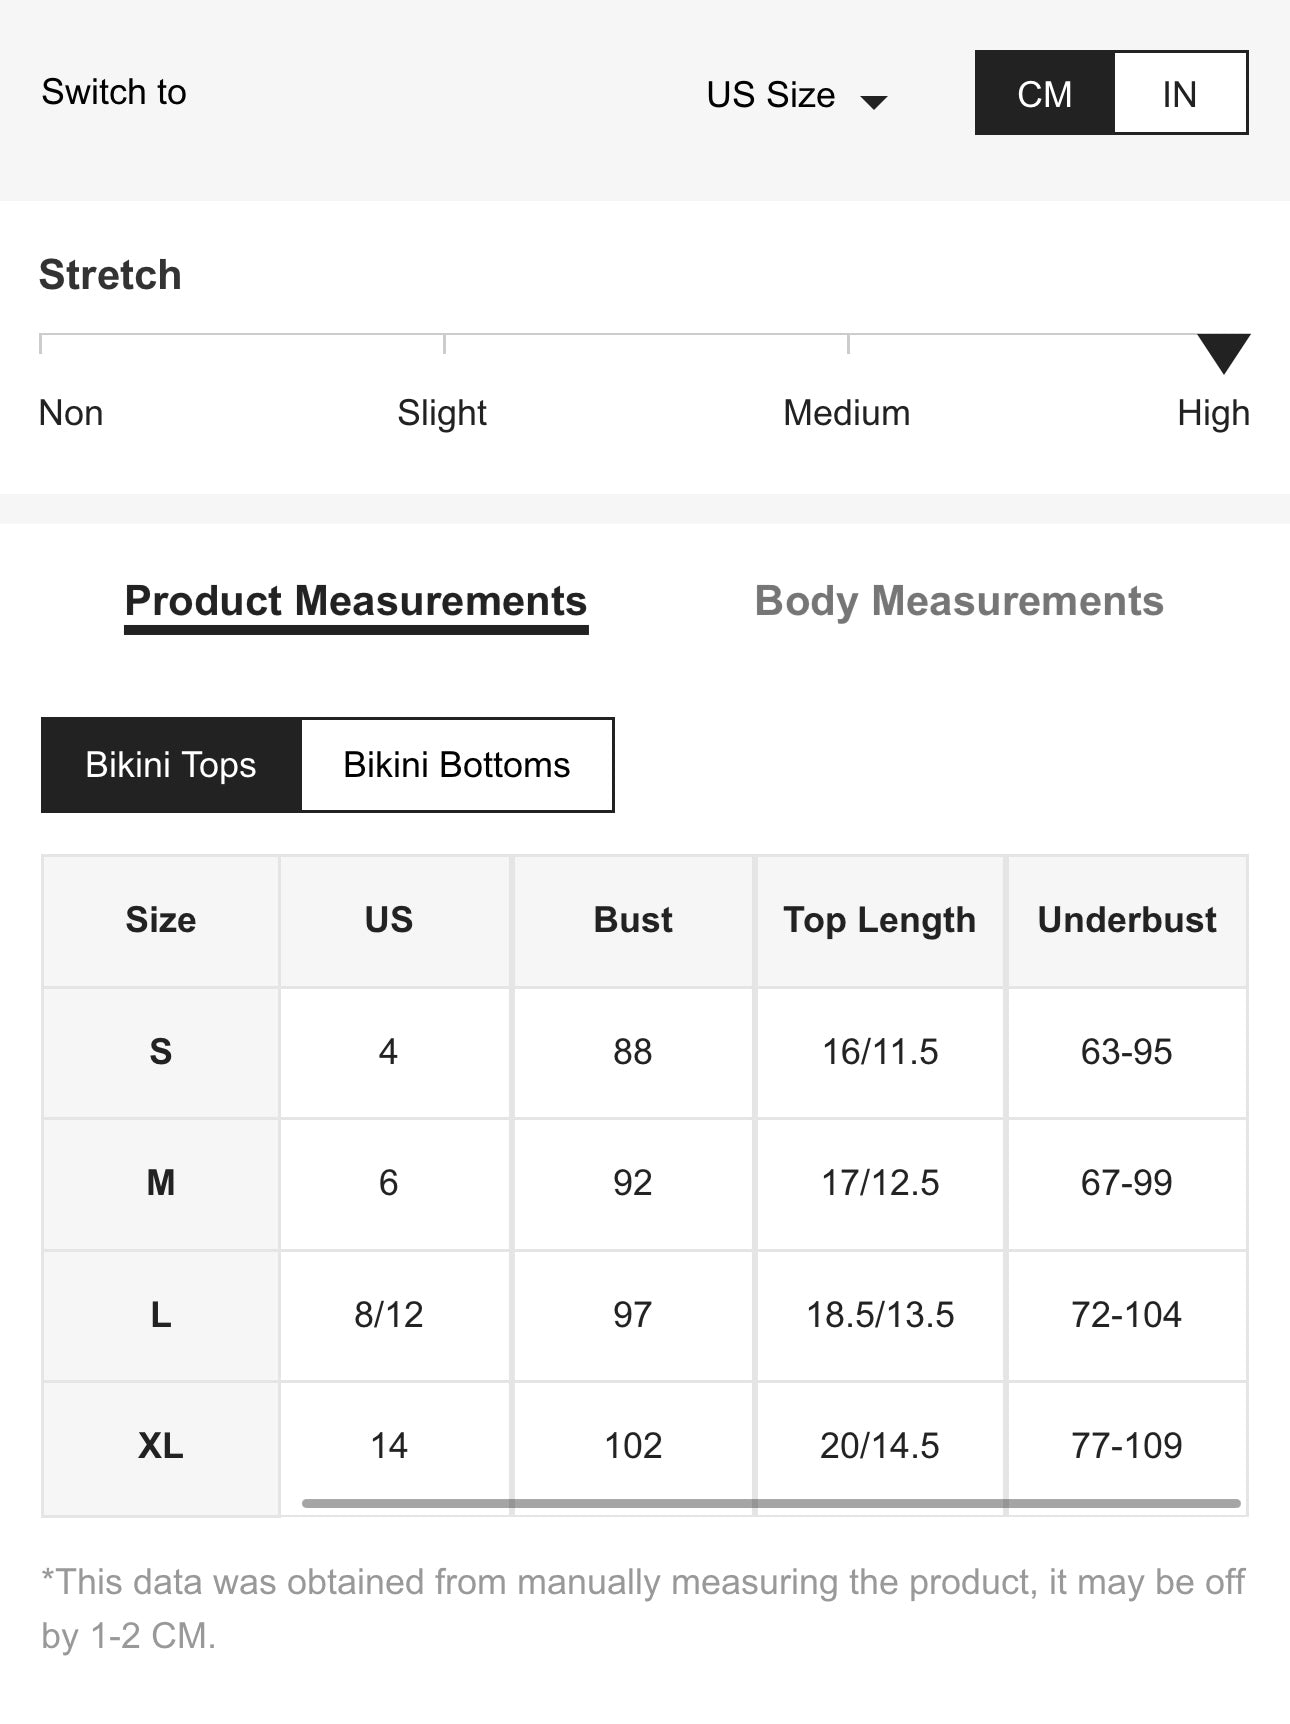The image size is (1290, 1724).
Task: Select the Body Measurements tab
Action: coord(959,602)
